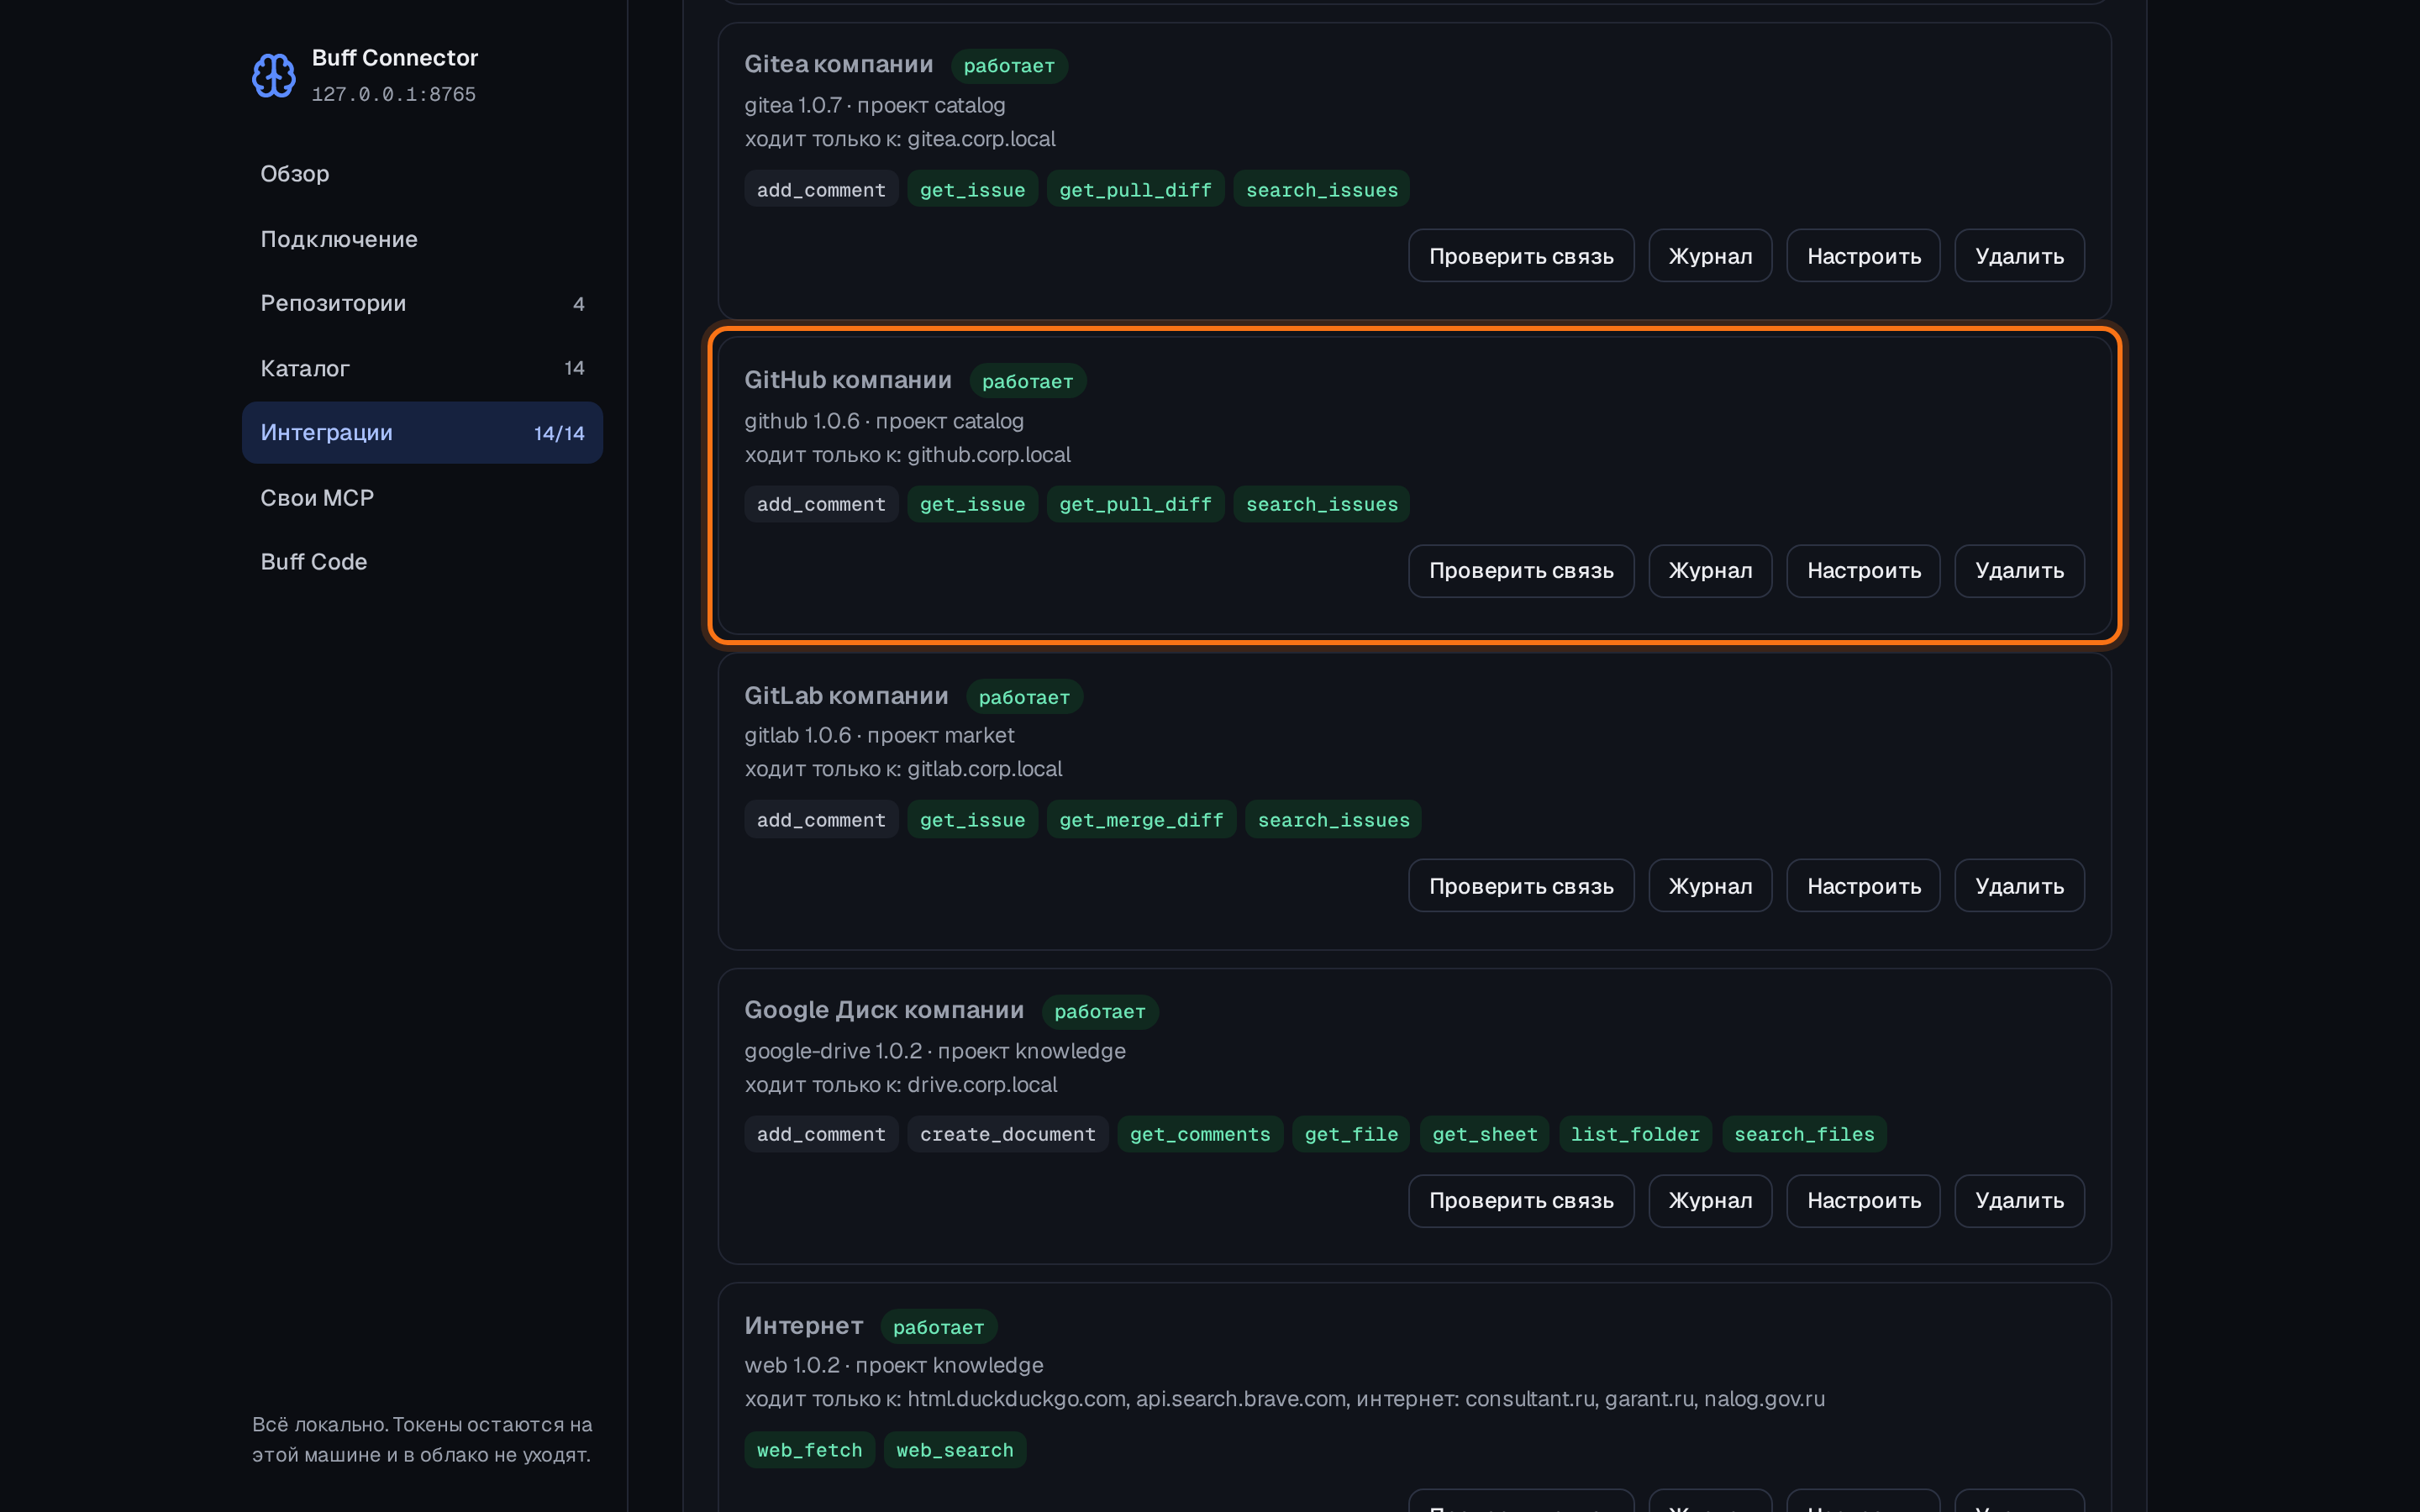2420x1512 pixels.
Task: Click Настроить on the GitHub card
Action: pyautogui.click(x=1863, y=571)
